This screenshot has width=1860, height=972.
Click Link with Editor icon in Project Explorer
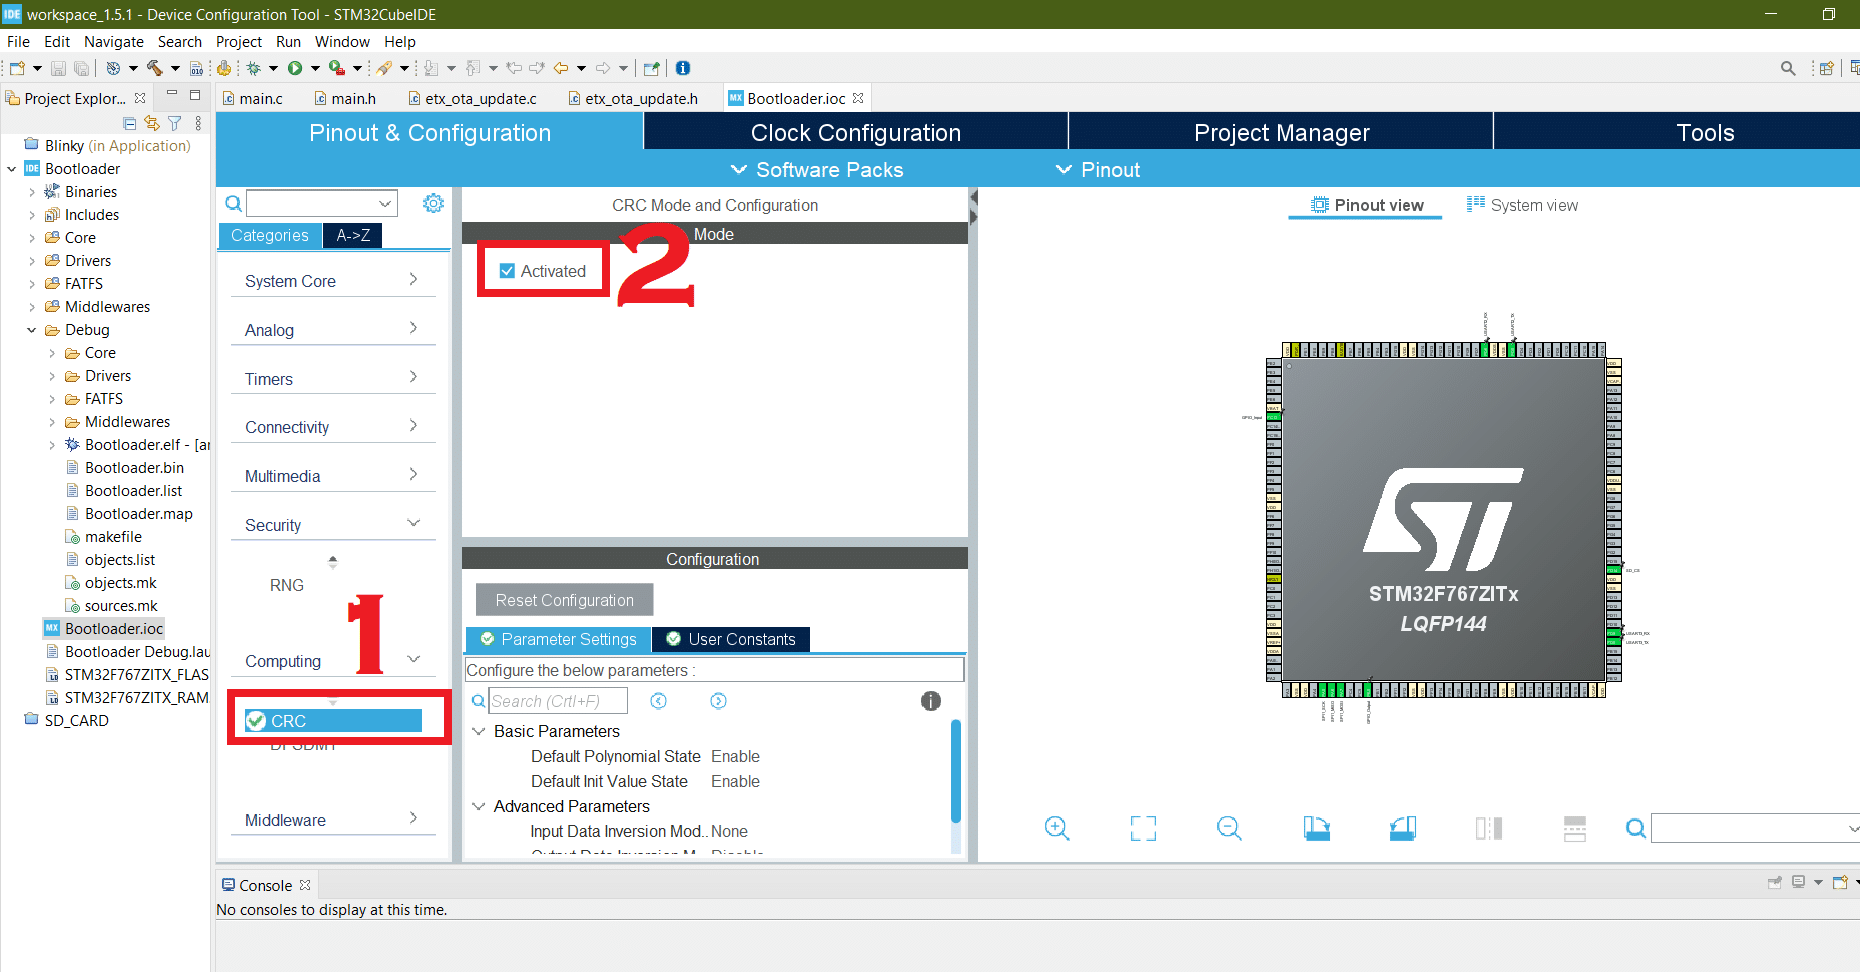tap(152, 123)
